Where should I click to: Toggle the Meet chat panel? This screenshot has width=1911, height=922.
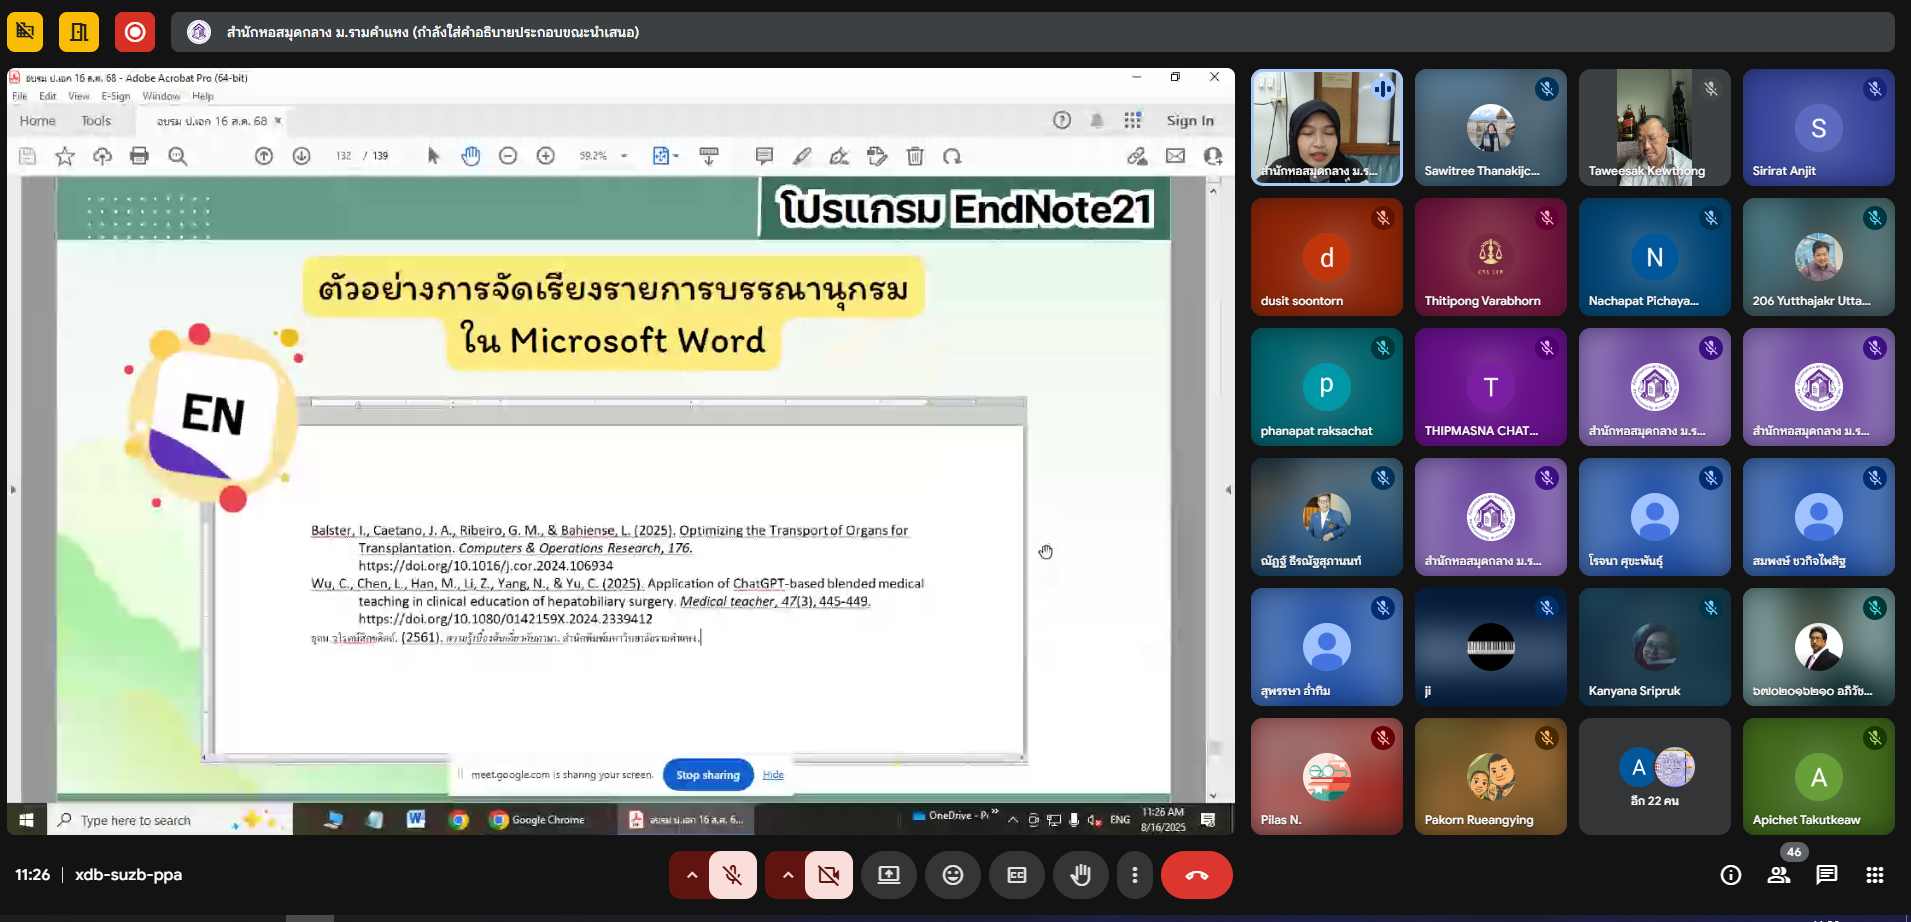tap(1827, 875)
